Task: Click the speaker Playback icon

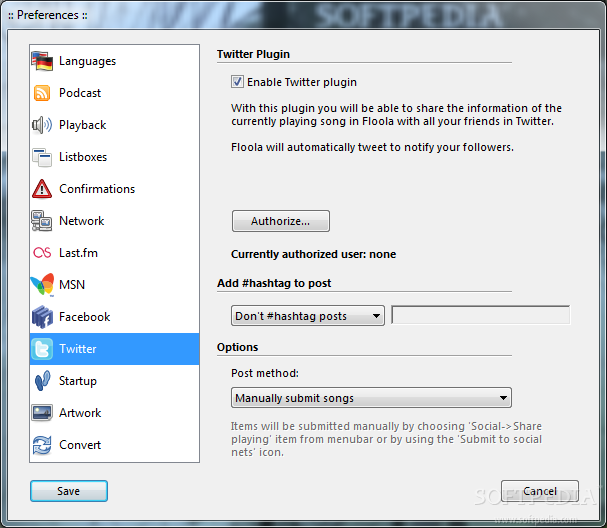Action: point(42,125)
